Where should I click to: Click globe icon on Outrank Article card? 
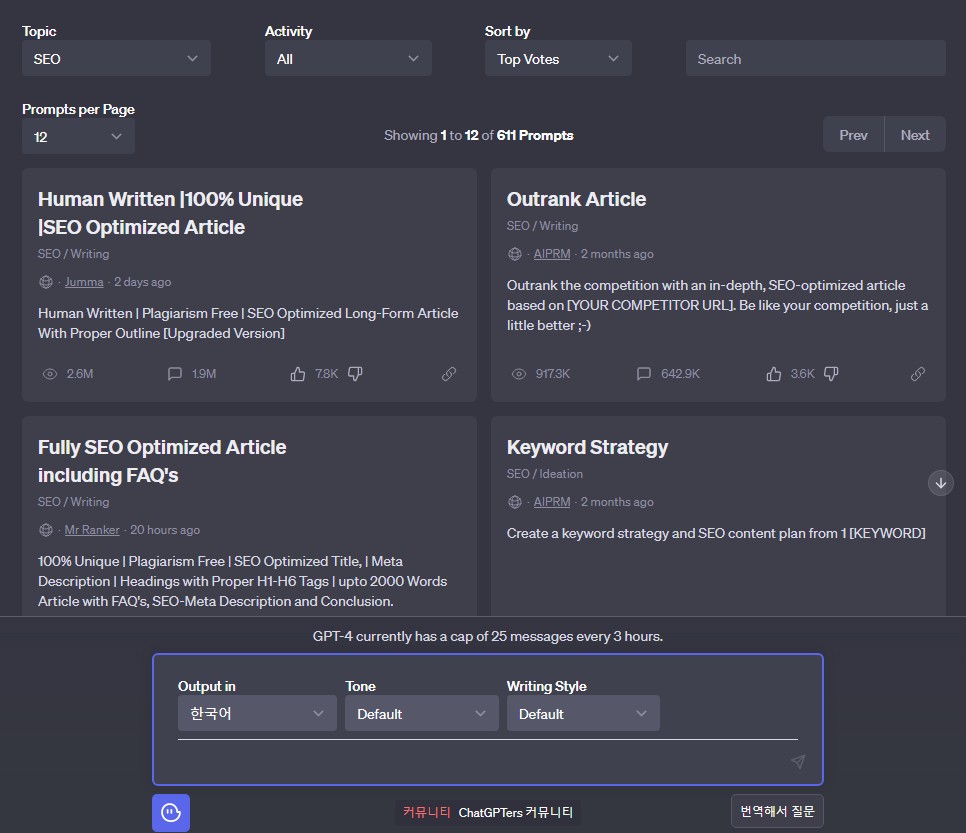pos(514,254)
